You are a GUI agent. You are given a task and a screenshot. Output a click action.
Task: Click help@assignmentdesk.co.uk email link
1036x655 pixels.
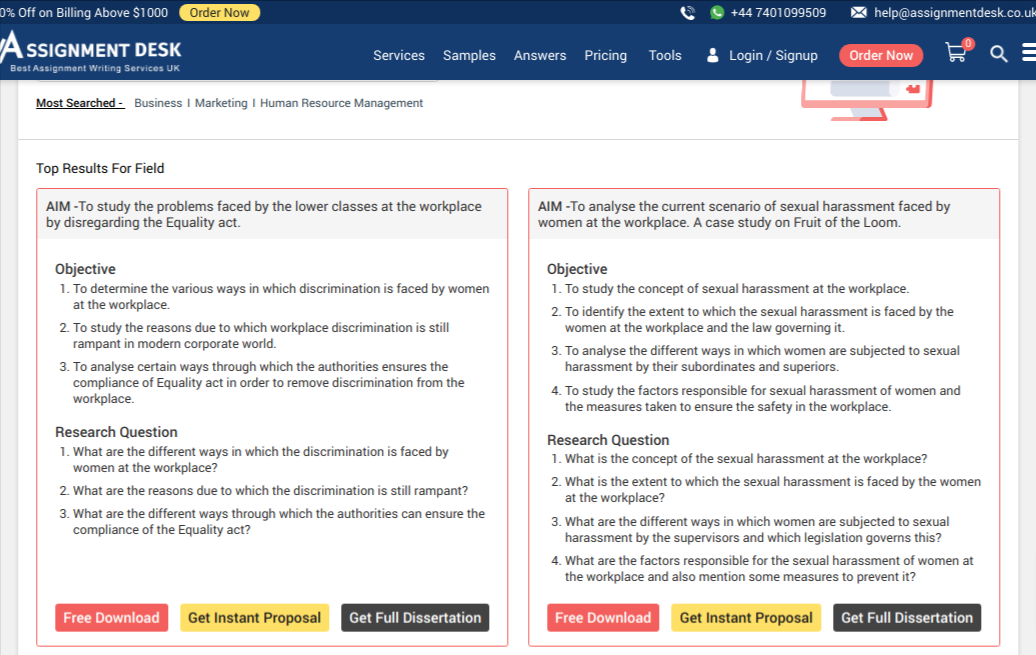pyautogui.click(x=954, y=13)
